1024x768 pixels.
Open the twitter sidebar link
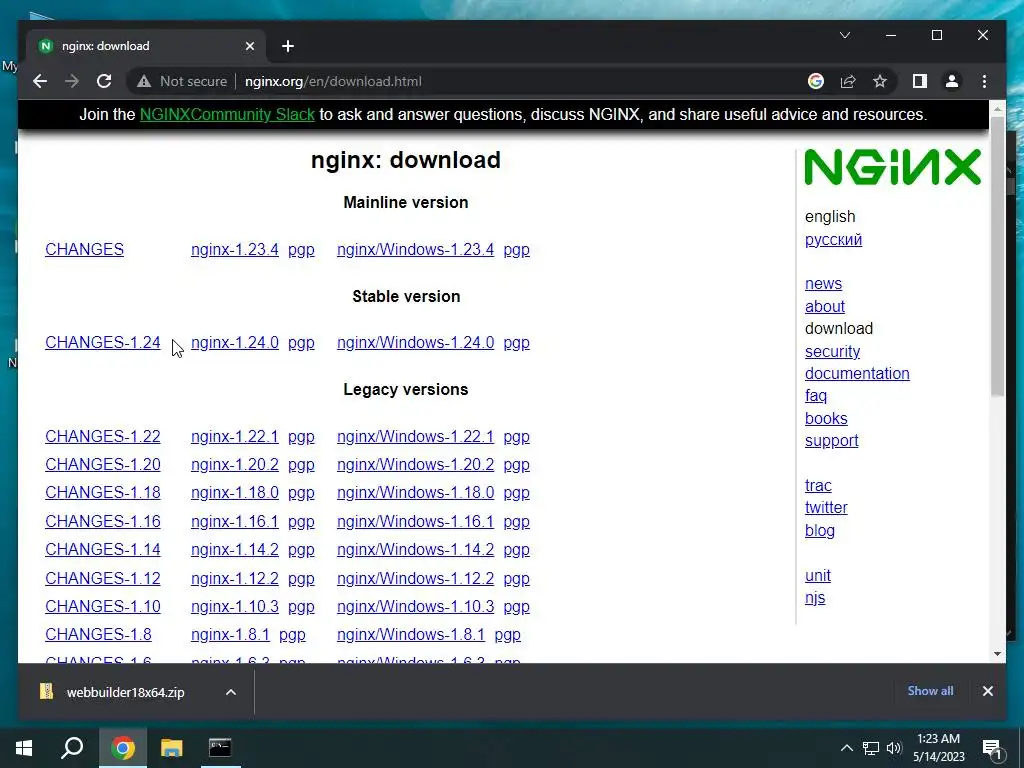click(826, 507)
